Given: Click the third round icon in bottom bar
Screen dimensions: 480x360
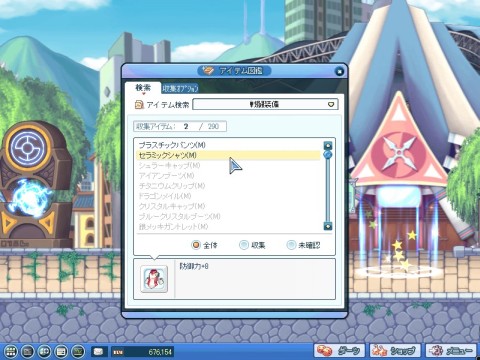Looking at the screenshot, I should 44,351.
